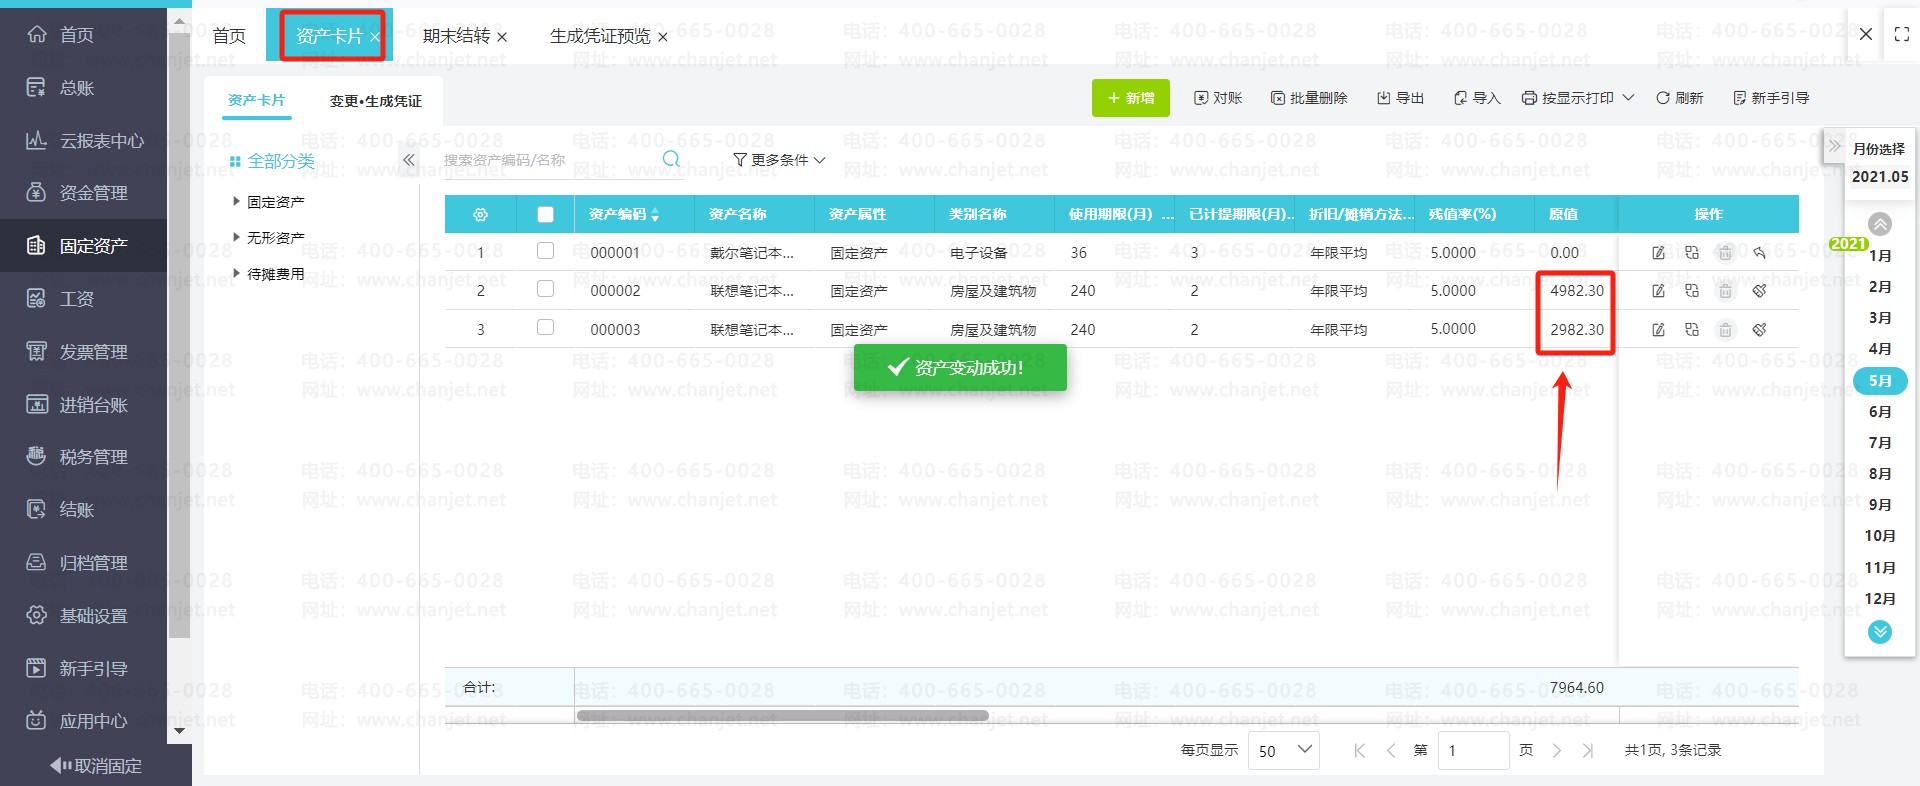
Task: Switch to the 变更•生成凭证 tab
Action: (375, 101)
